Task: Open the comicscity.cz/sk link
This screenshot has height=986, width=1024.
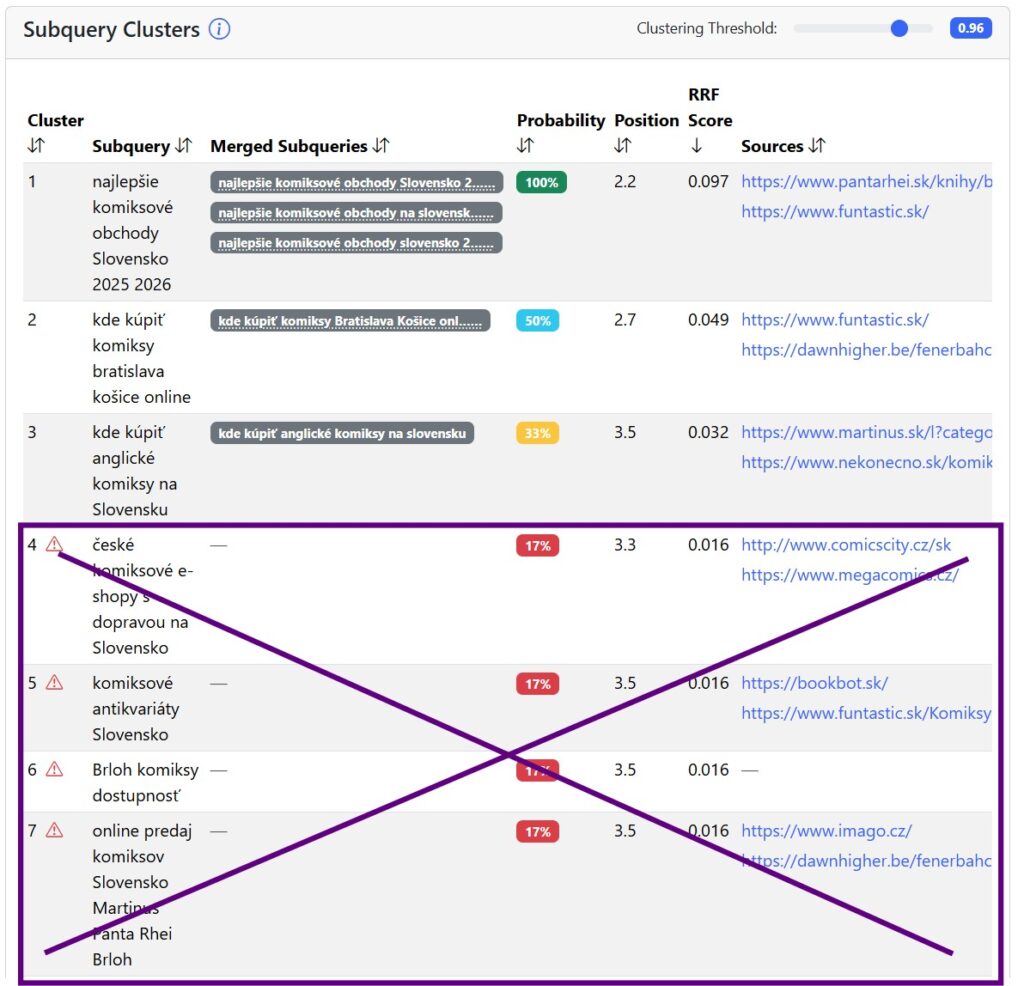Action: coord(846,545)
